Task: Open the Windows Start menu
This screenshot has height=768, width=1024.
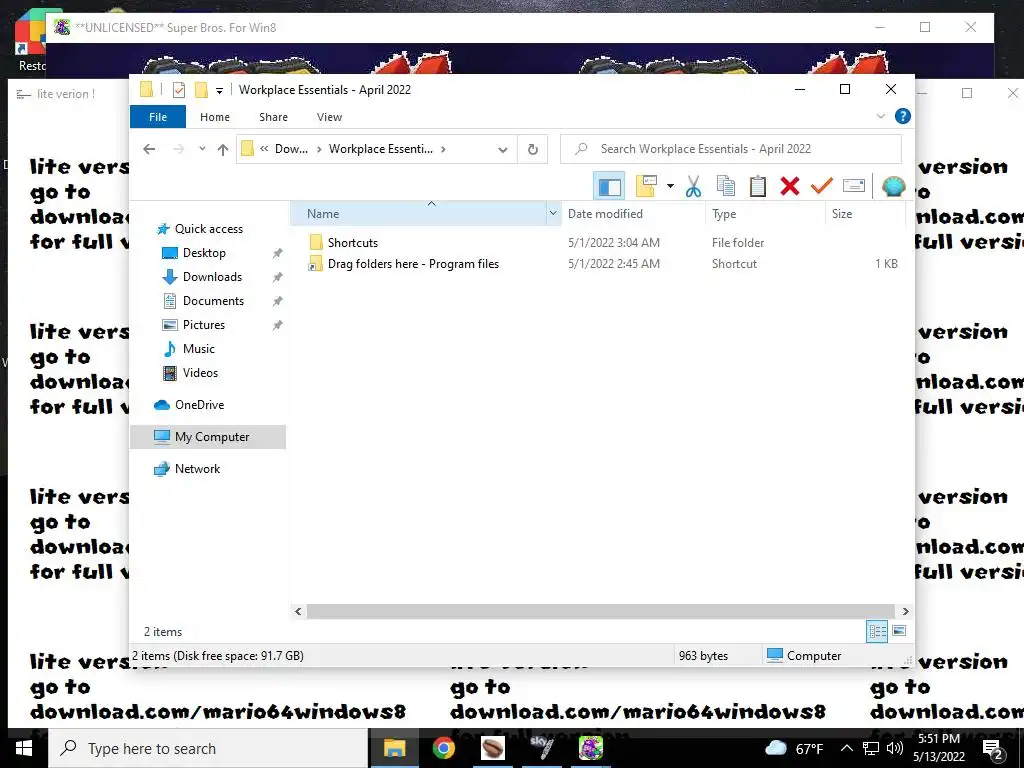Action: tap(24, 748)
